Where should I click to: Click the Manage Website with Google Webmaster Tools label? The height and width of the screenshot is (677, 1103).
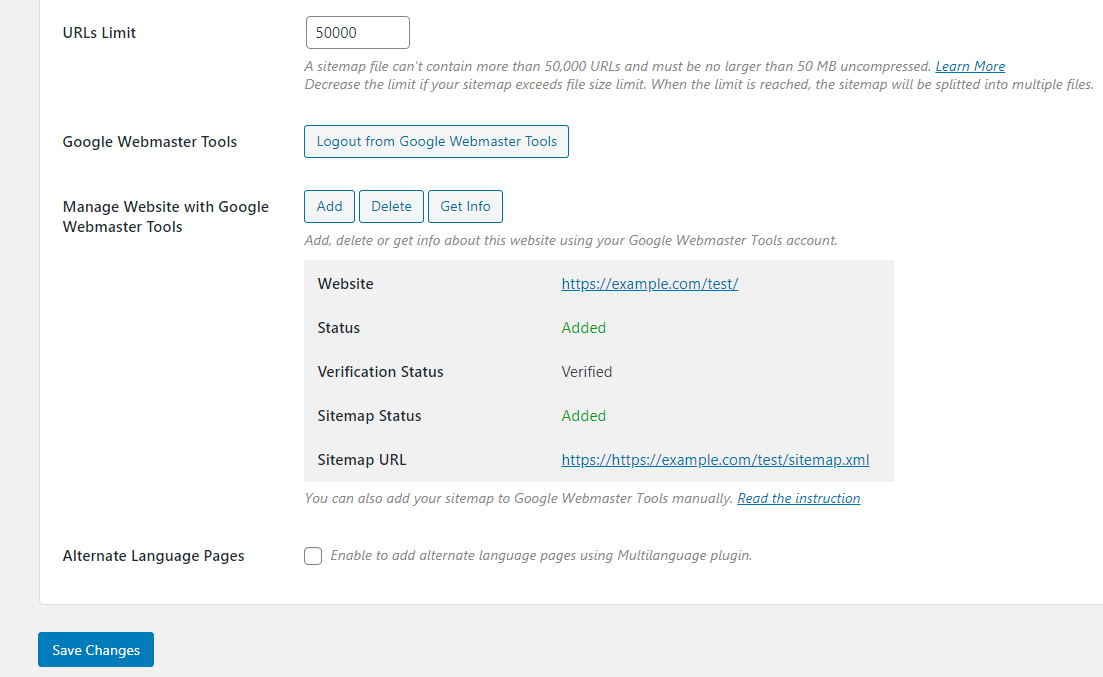click(165, 217)
